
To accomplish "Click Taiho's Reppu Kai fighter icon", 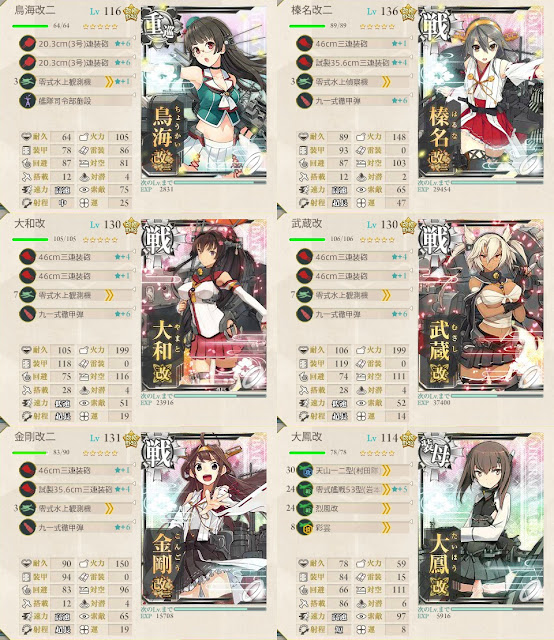I will (x=304, y=508).
